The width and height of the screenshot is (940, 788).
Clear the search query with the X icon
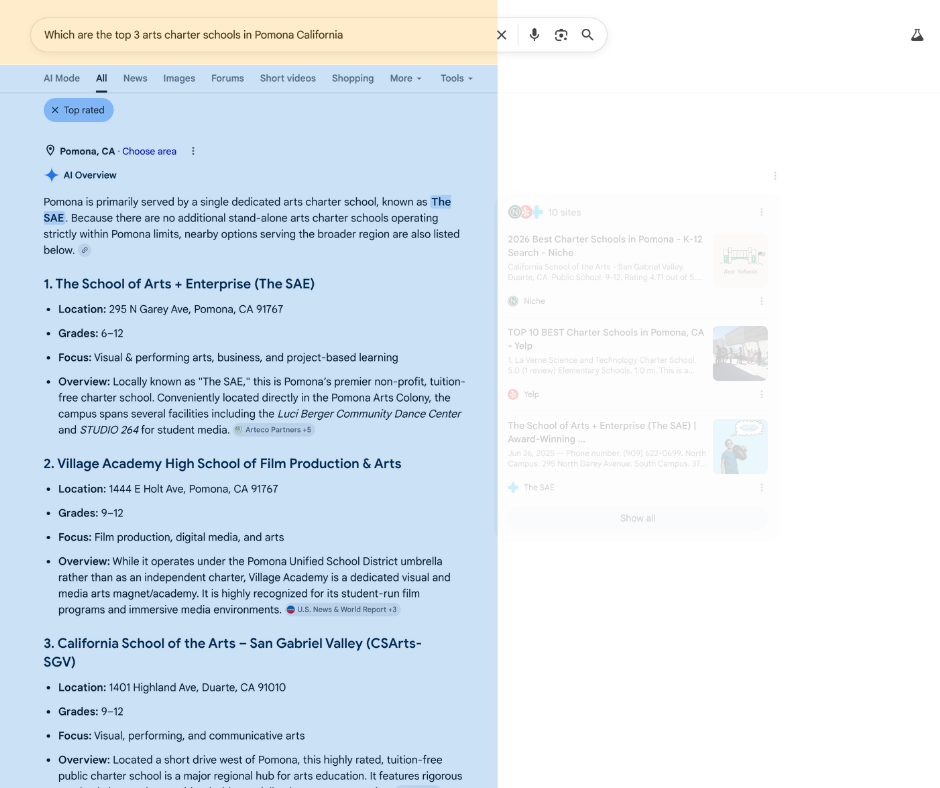pyautogui.click(x=502, y=35)
